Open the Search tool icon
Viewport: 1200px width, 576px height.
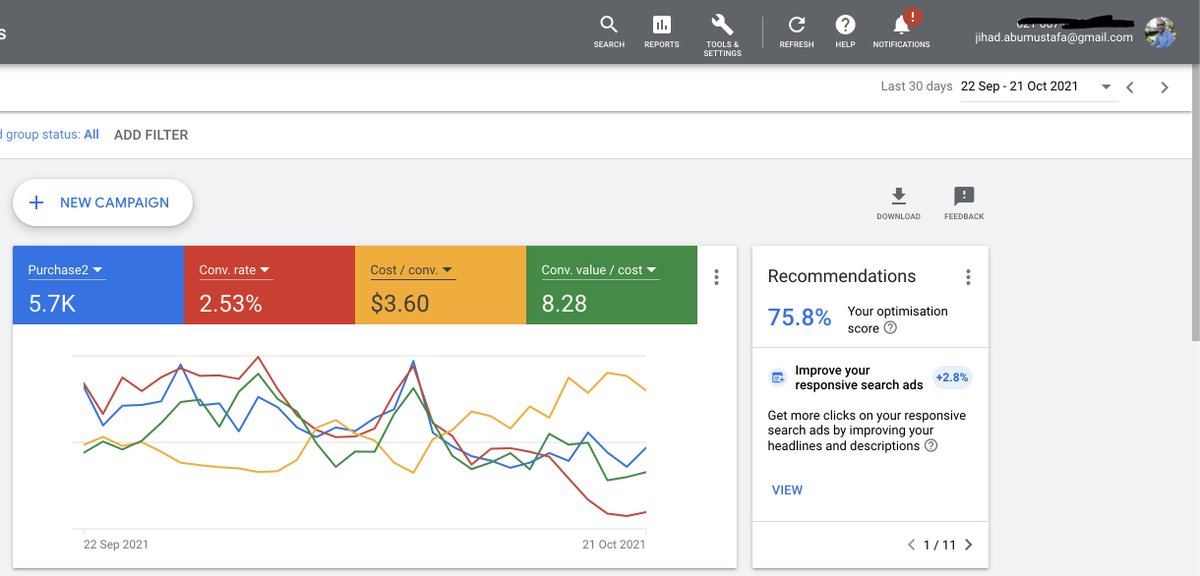coord(608,25)
